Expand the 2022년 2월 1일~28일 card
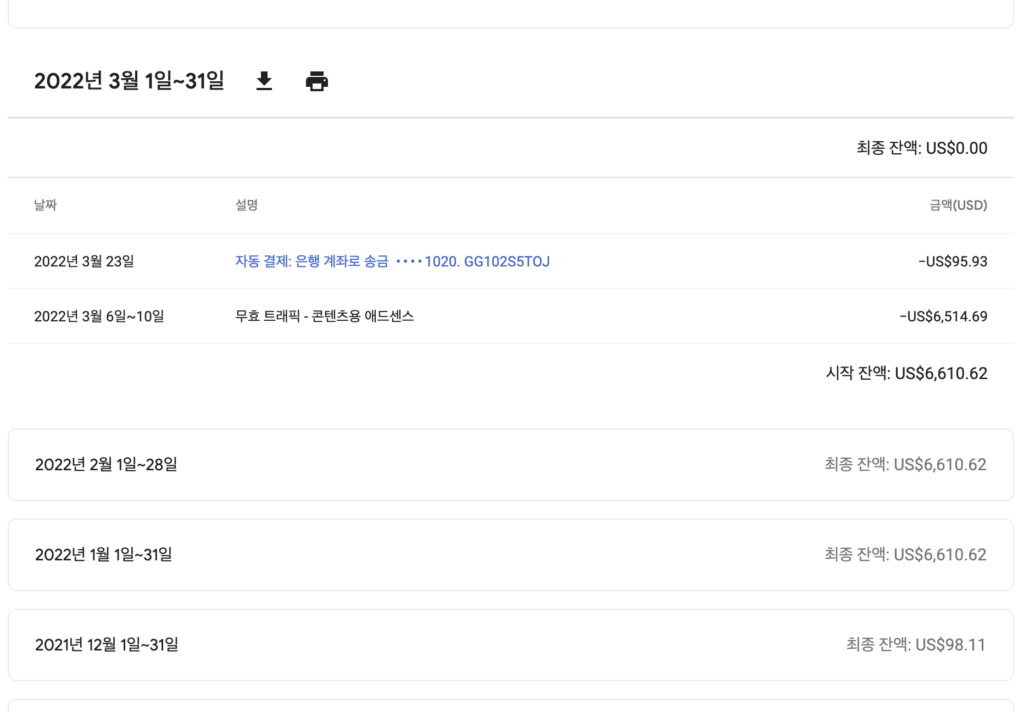The width and height of the screenshot is (1024, 712). pos(106,464)
